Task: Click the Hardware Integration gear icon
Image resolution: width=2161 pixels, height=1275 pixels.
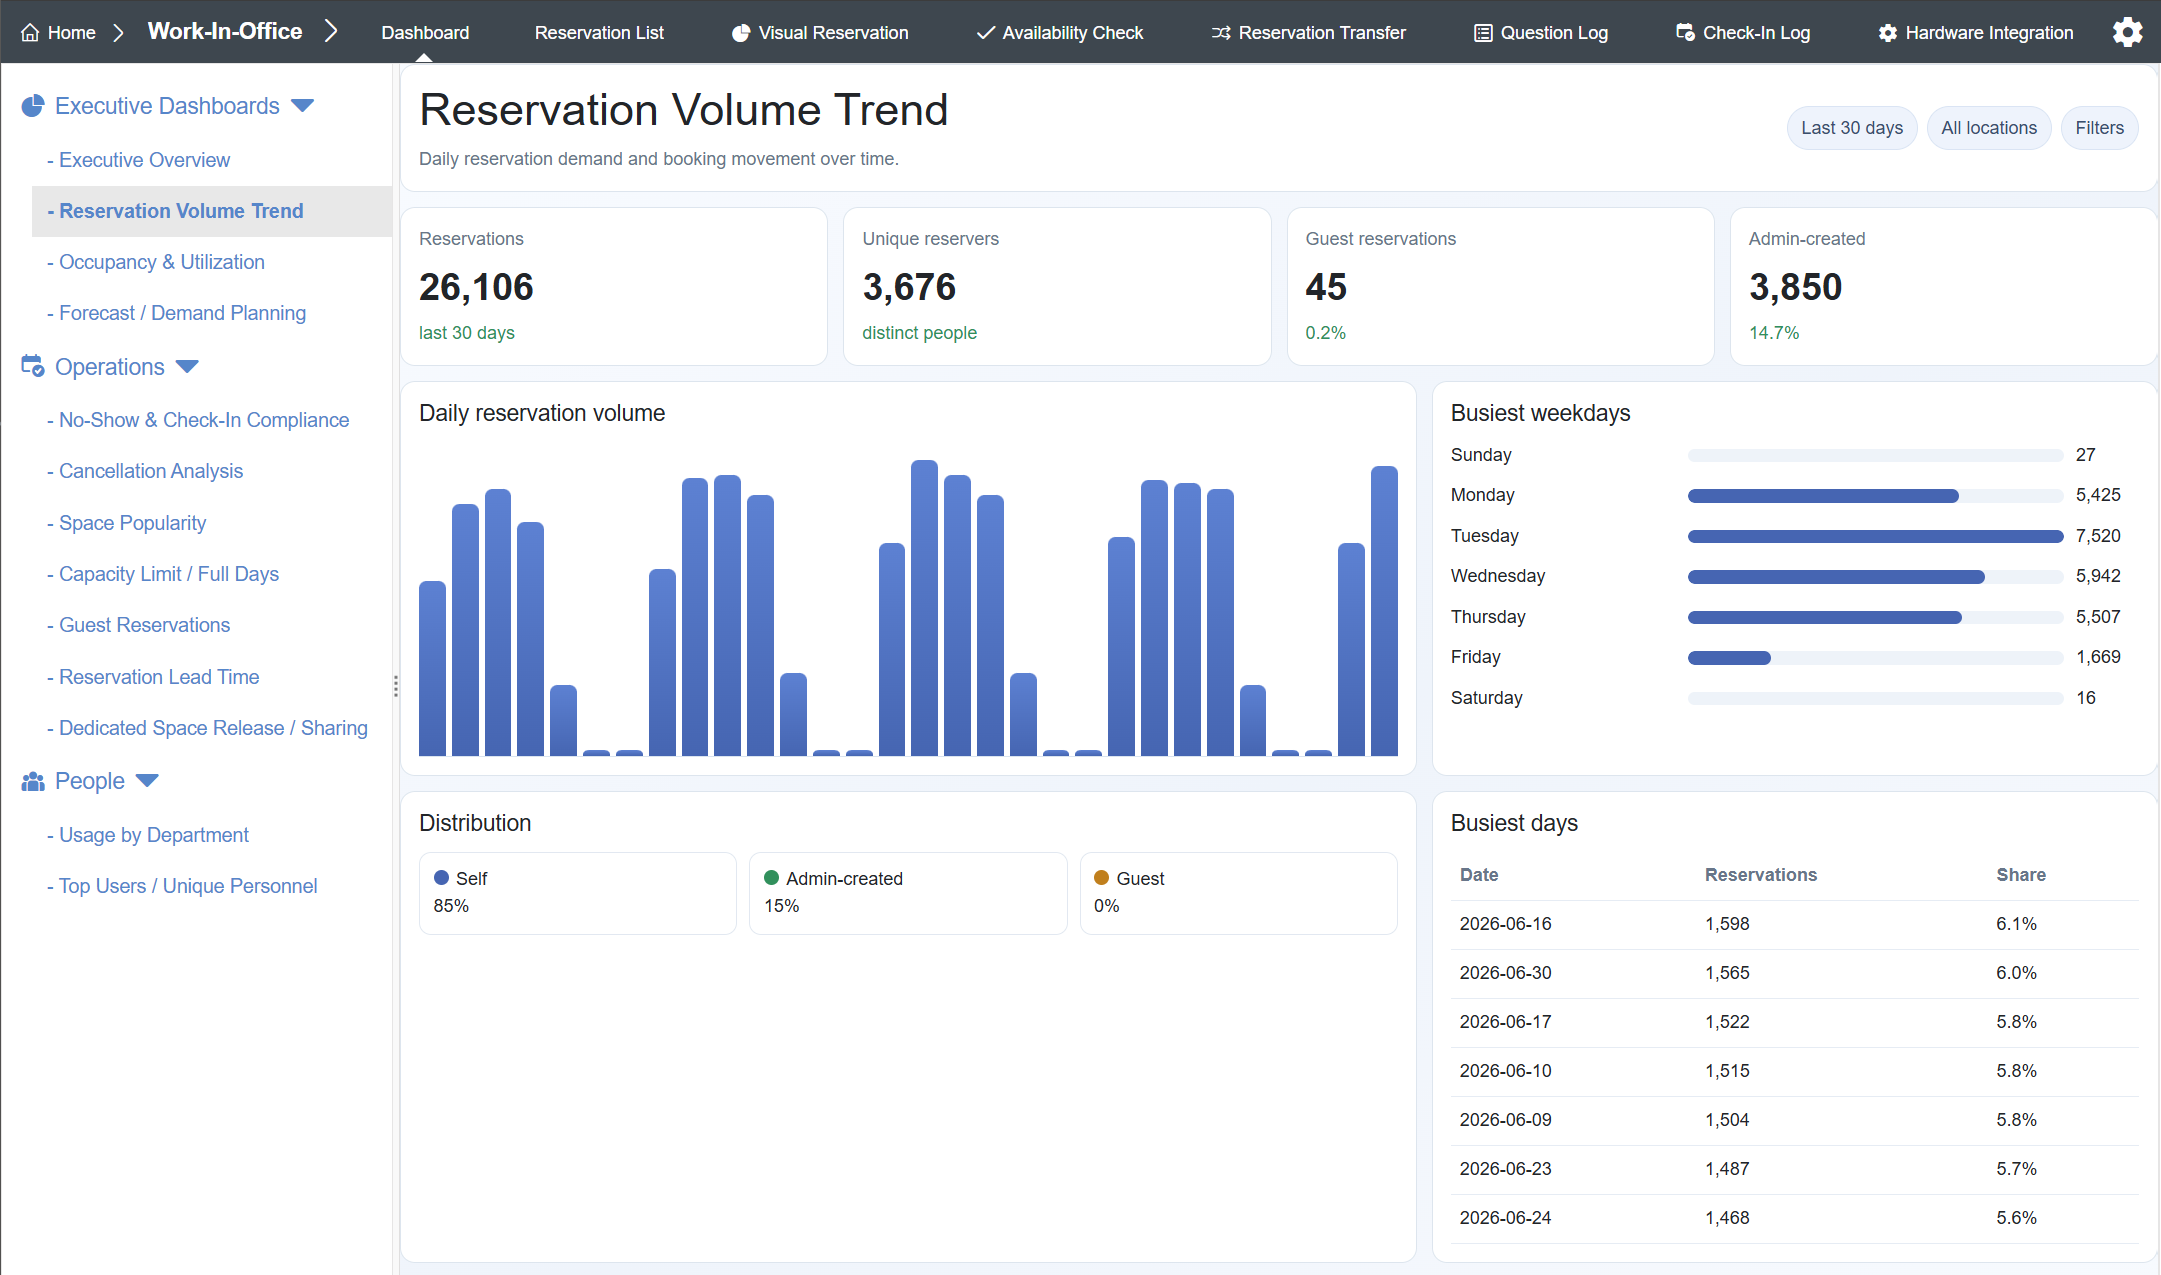Action: (1888, 33)
